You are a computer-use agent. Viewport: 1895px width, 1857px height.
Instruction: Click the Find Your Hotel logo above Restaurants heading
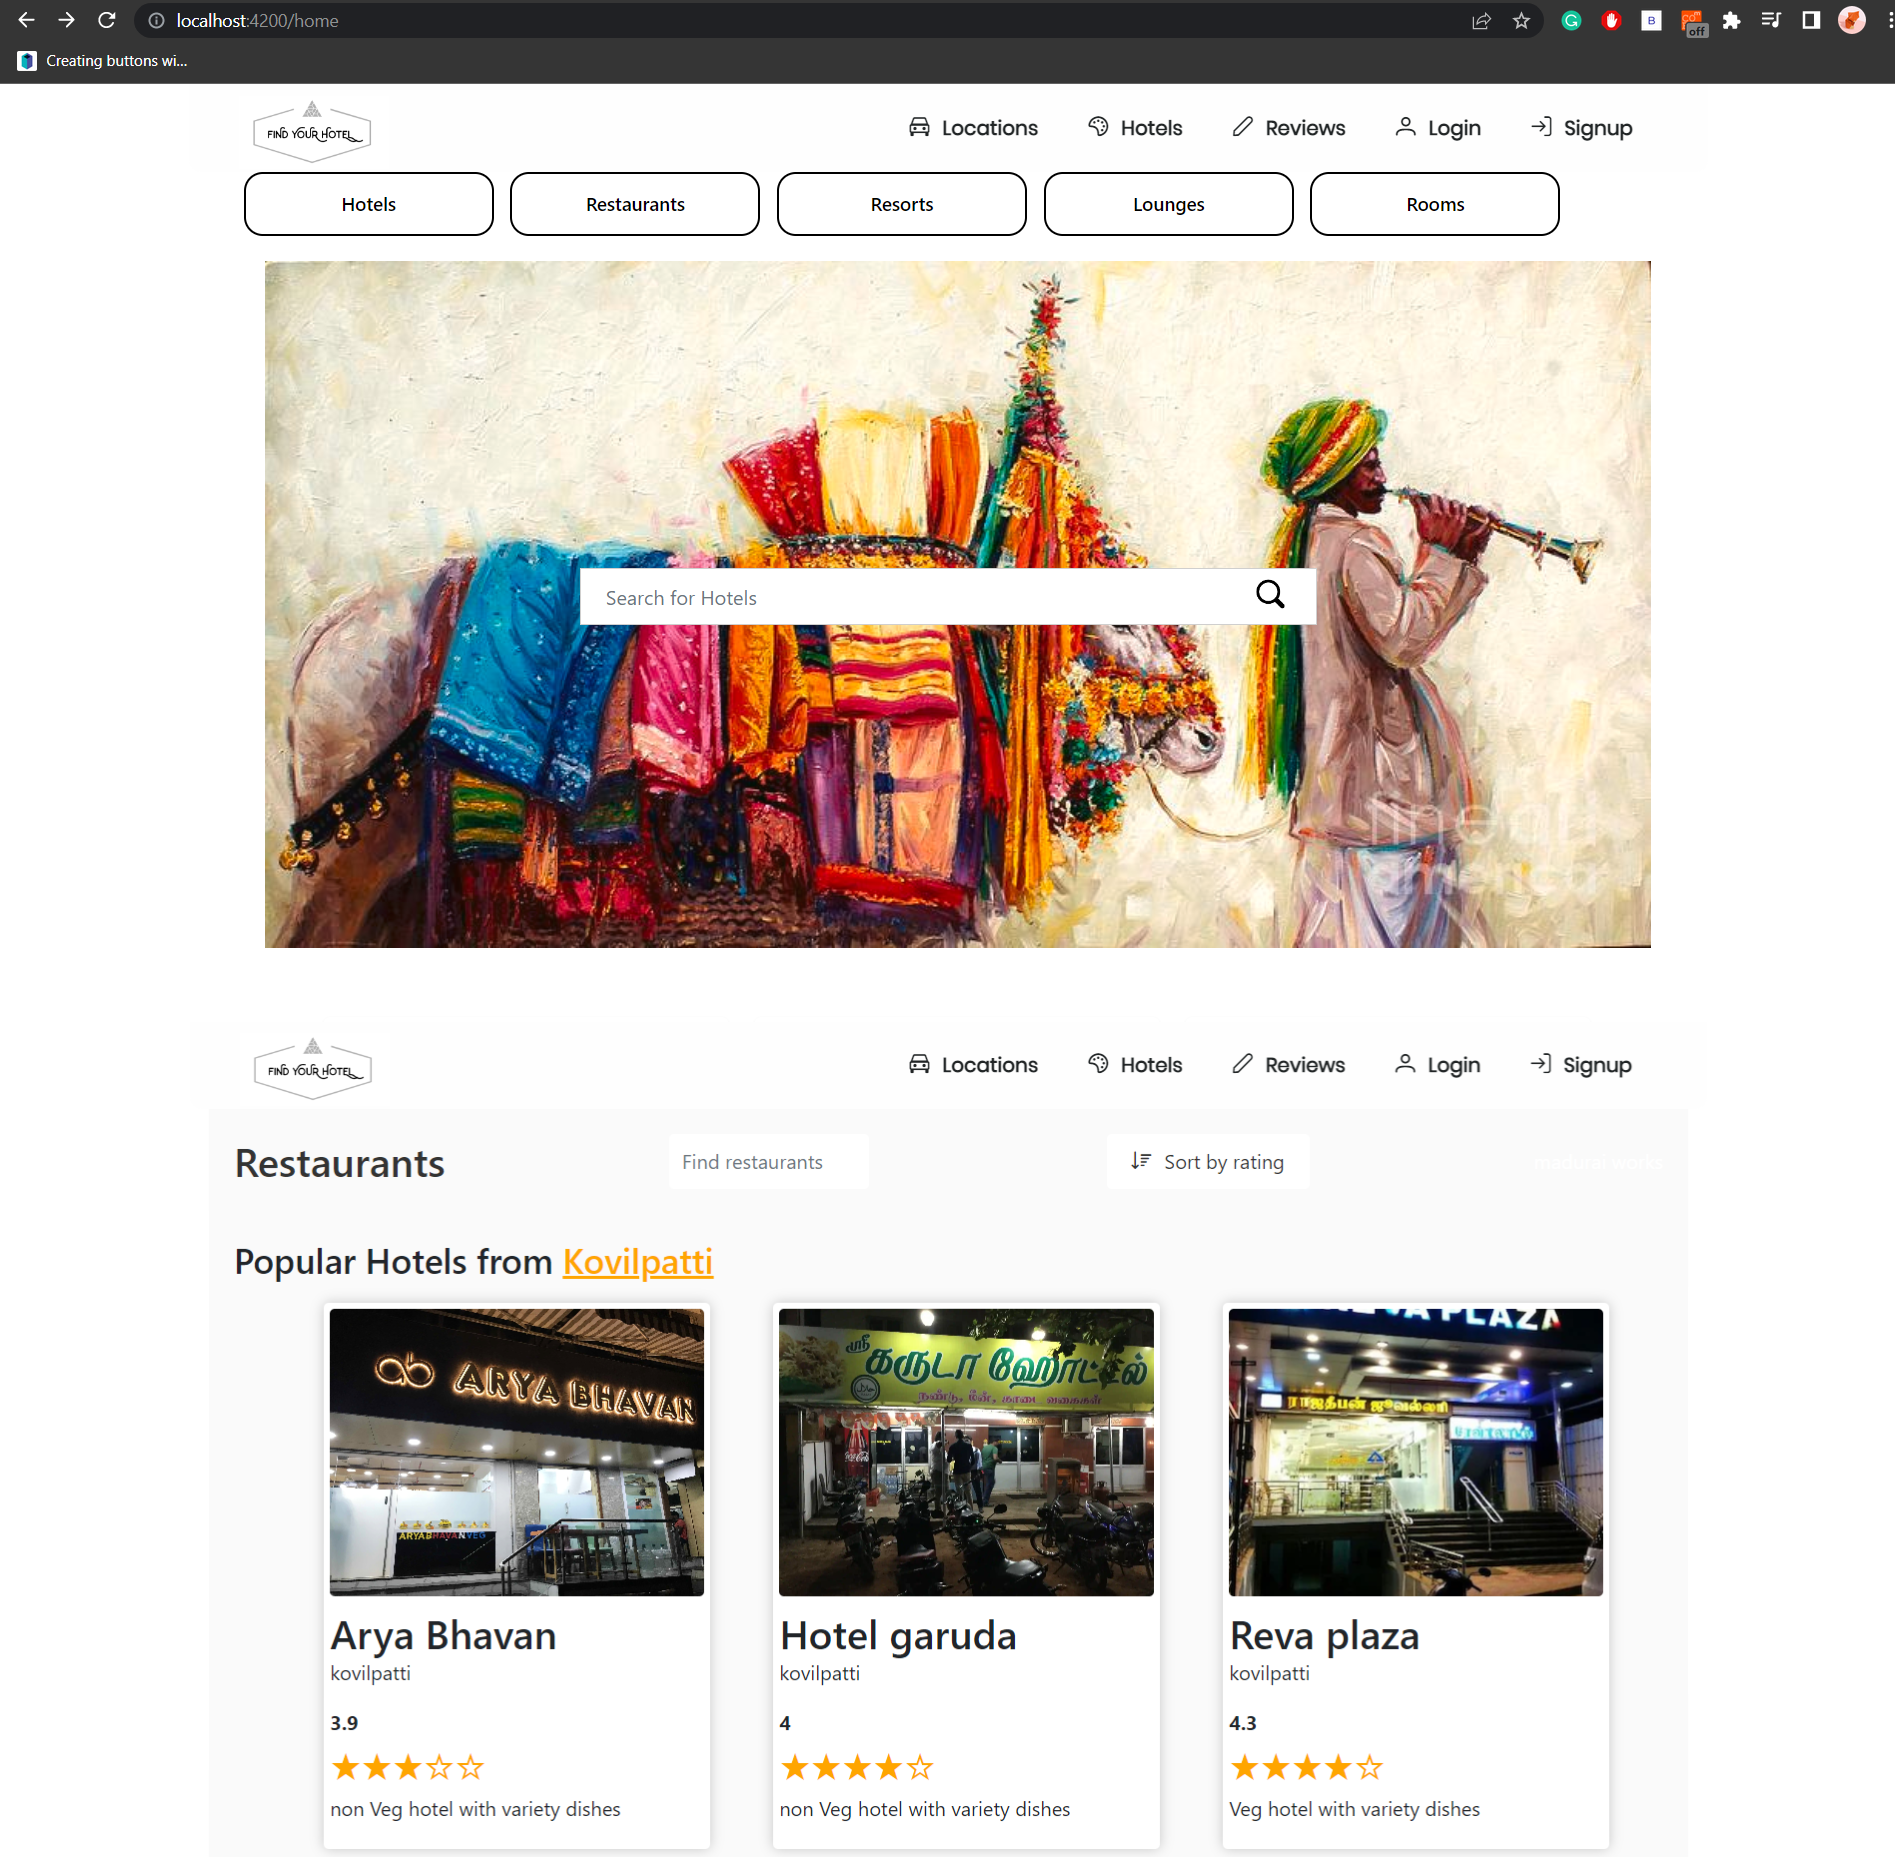313,1068
